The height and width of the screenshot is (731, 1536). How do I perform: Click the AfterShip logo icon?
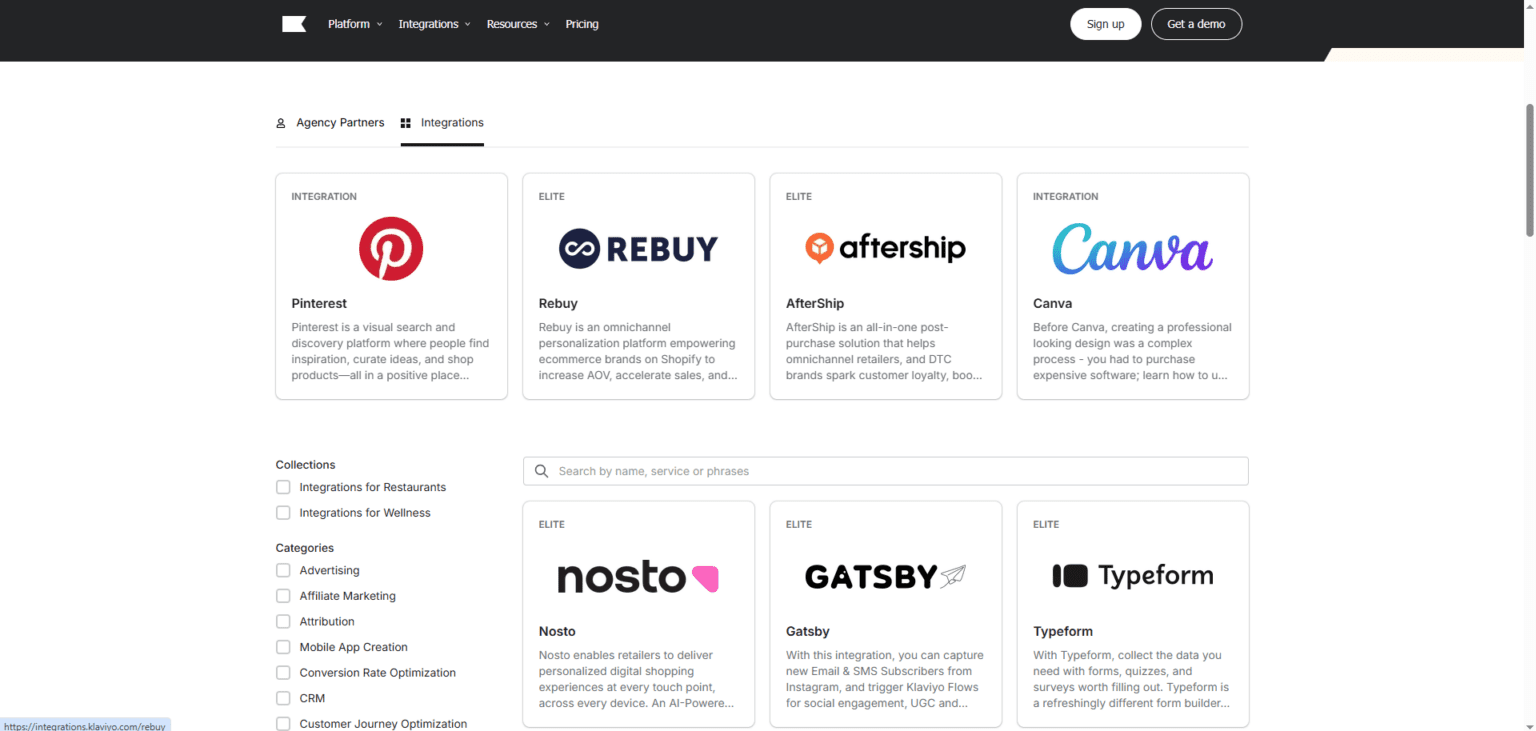tap(884, 247)
